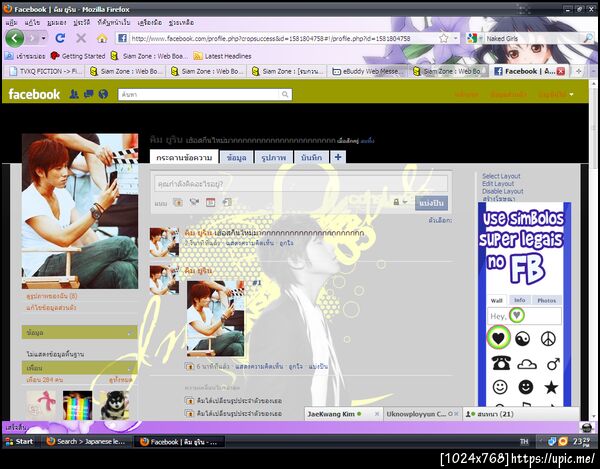Click Disable Layout link
Image resolution: width=600 pixels, height=469 pixels.
click(503, 191)
